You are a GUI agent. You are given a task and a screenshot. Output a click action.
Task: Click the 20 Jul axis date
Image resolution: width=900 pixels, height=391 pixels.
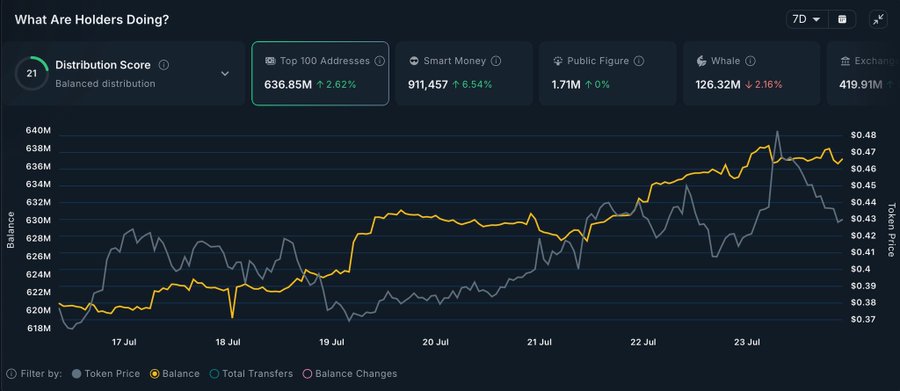[436, 342]
